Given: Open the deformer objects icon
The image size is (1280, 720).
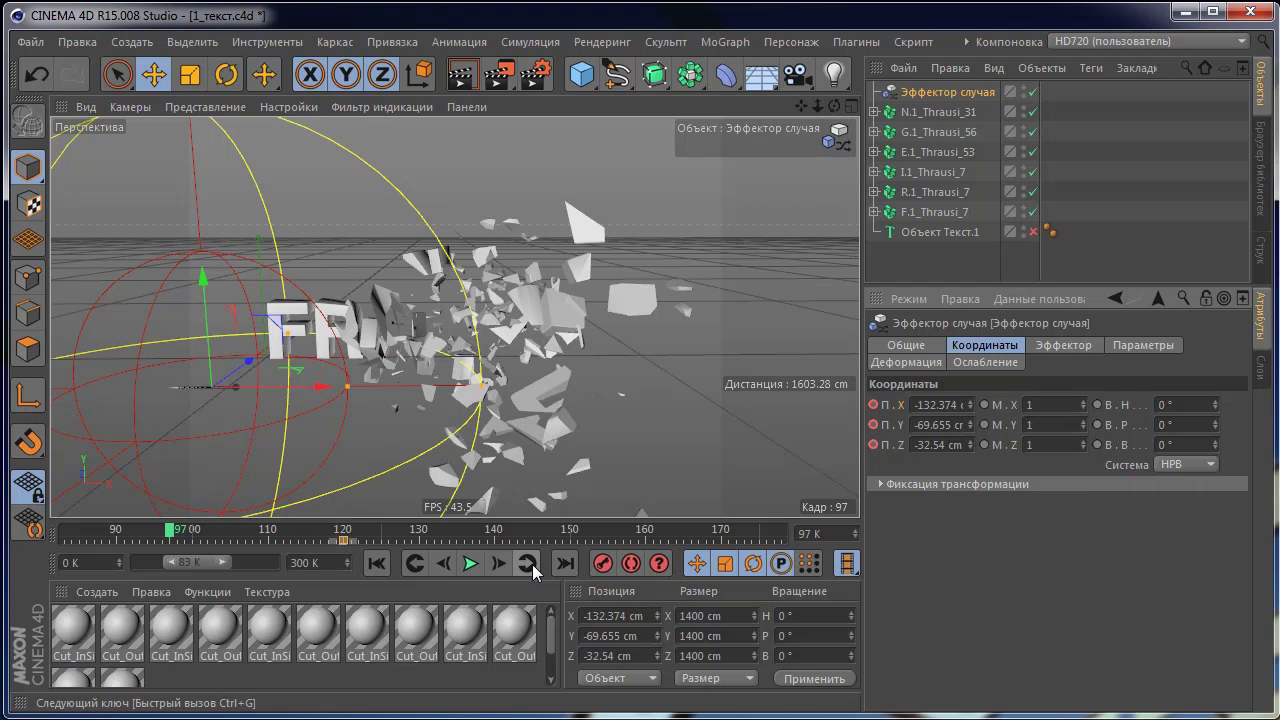Looking at the screenshot, I should pyautogui.click(x=726, y=75).
